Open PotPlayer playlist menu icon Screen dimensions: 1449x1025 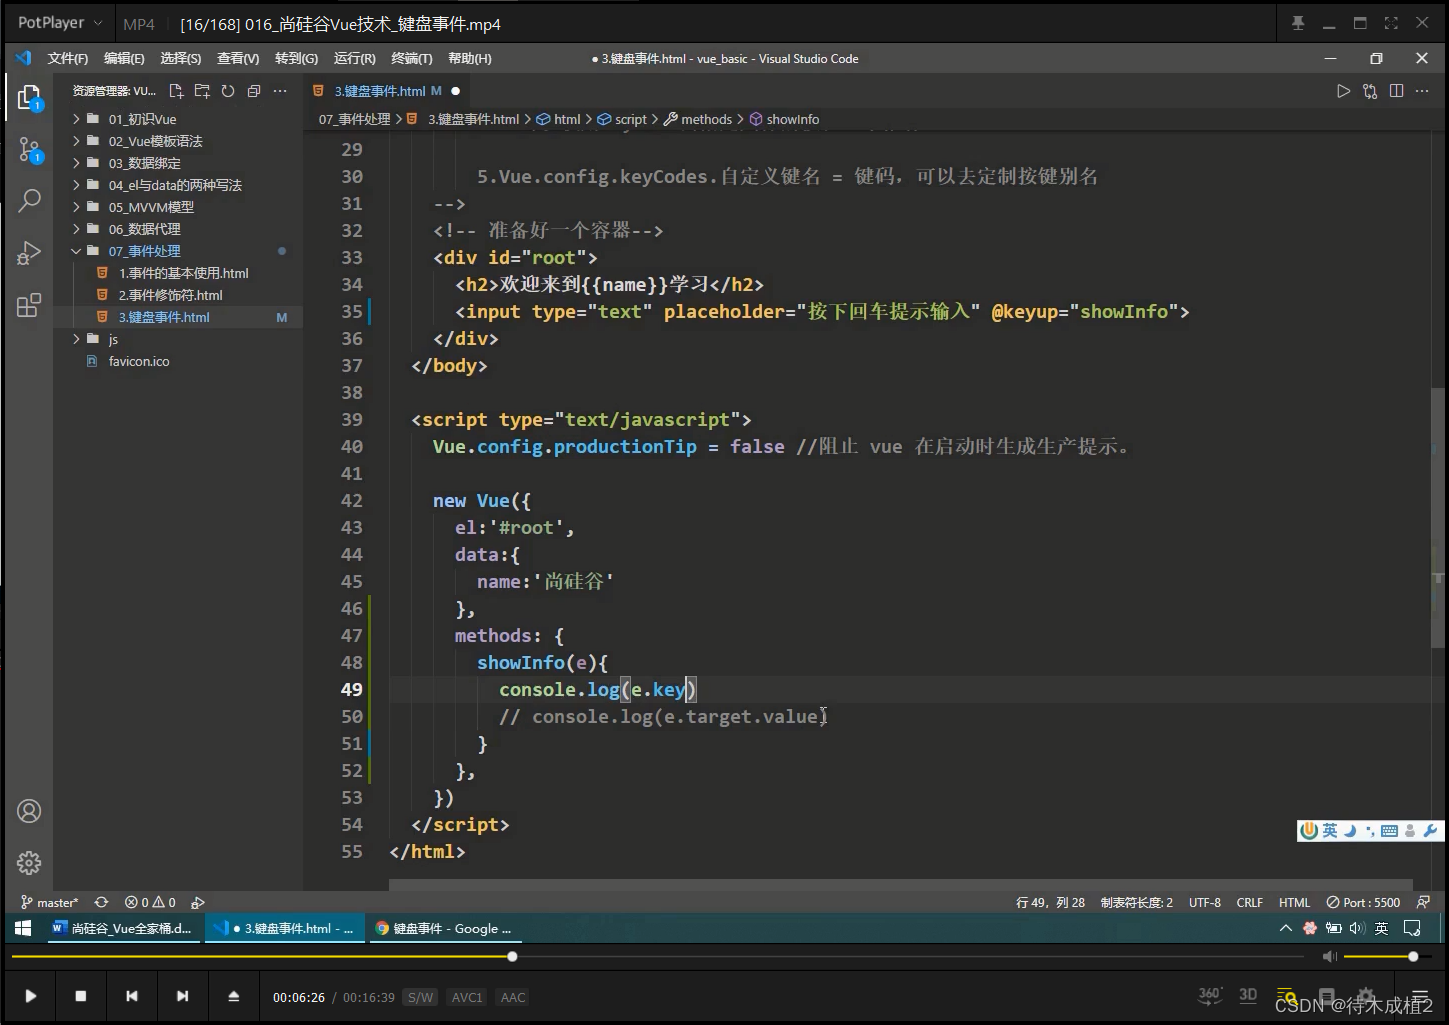pos(1420,995)
